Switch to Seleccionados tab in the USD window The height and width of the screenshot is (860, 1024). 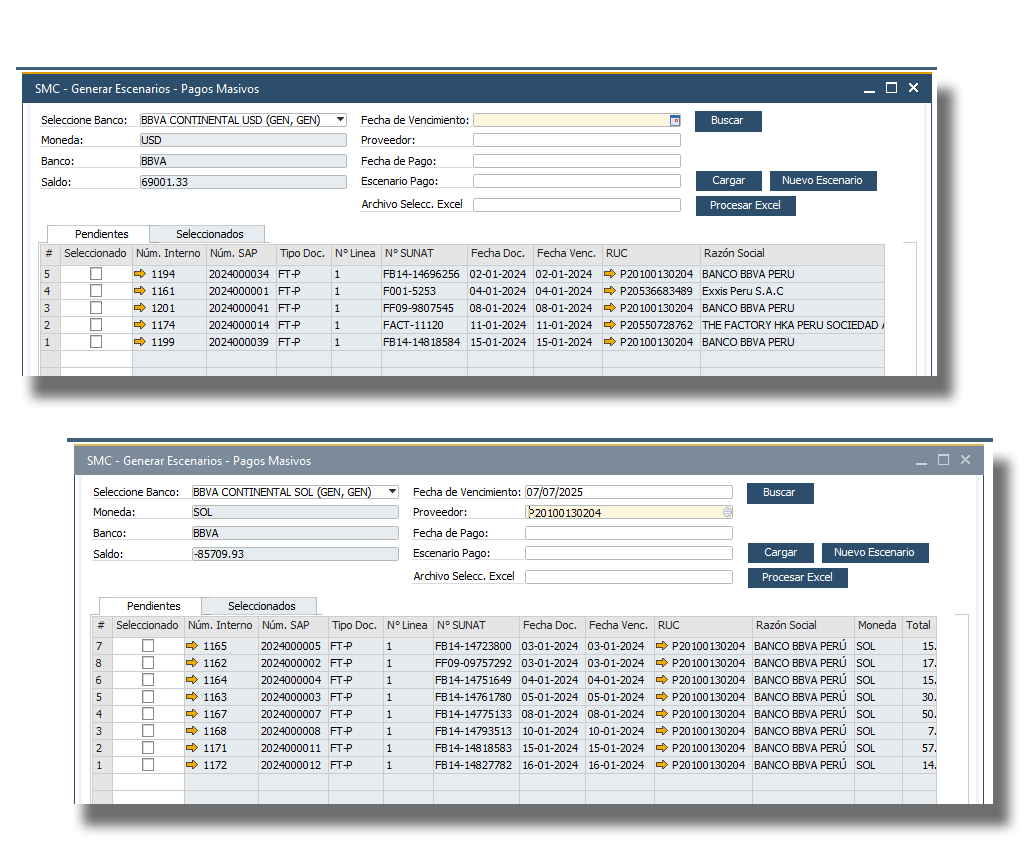pyautogui.click(x=209, y=234)
